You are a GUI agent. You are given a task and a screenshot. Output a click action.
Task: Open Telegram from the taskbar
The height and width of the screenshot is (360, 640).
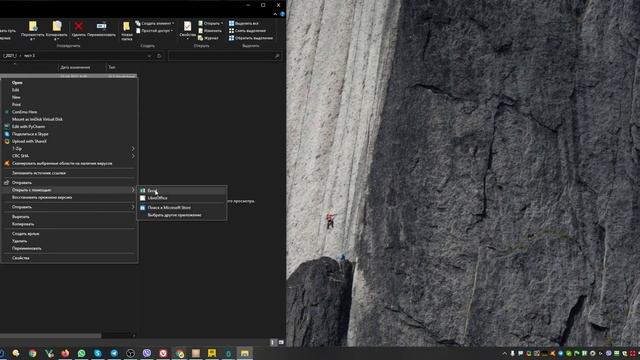(x=114, y=353)
